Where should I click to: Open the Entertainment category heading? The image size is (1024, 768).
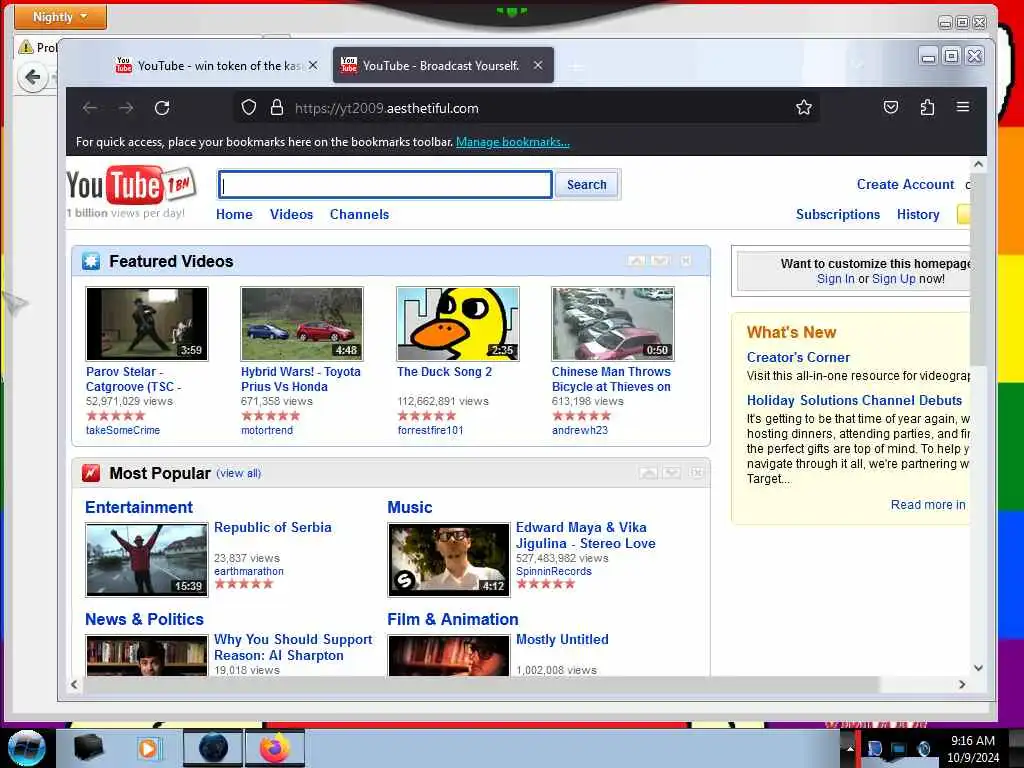[139, 507]
